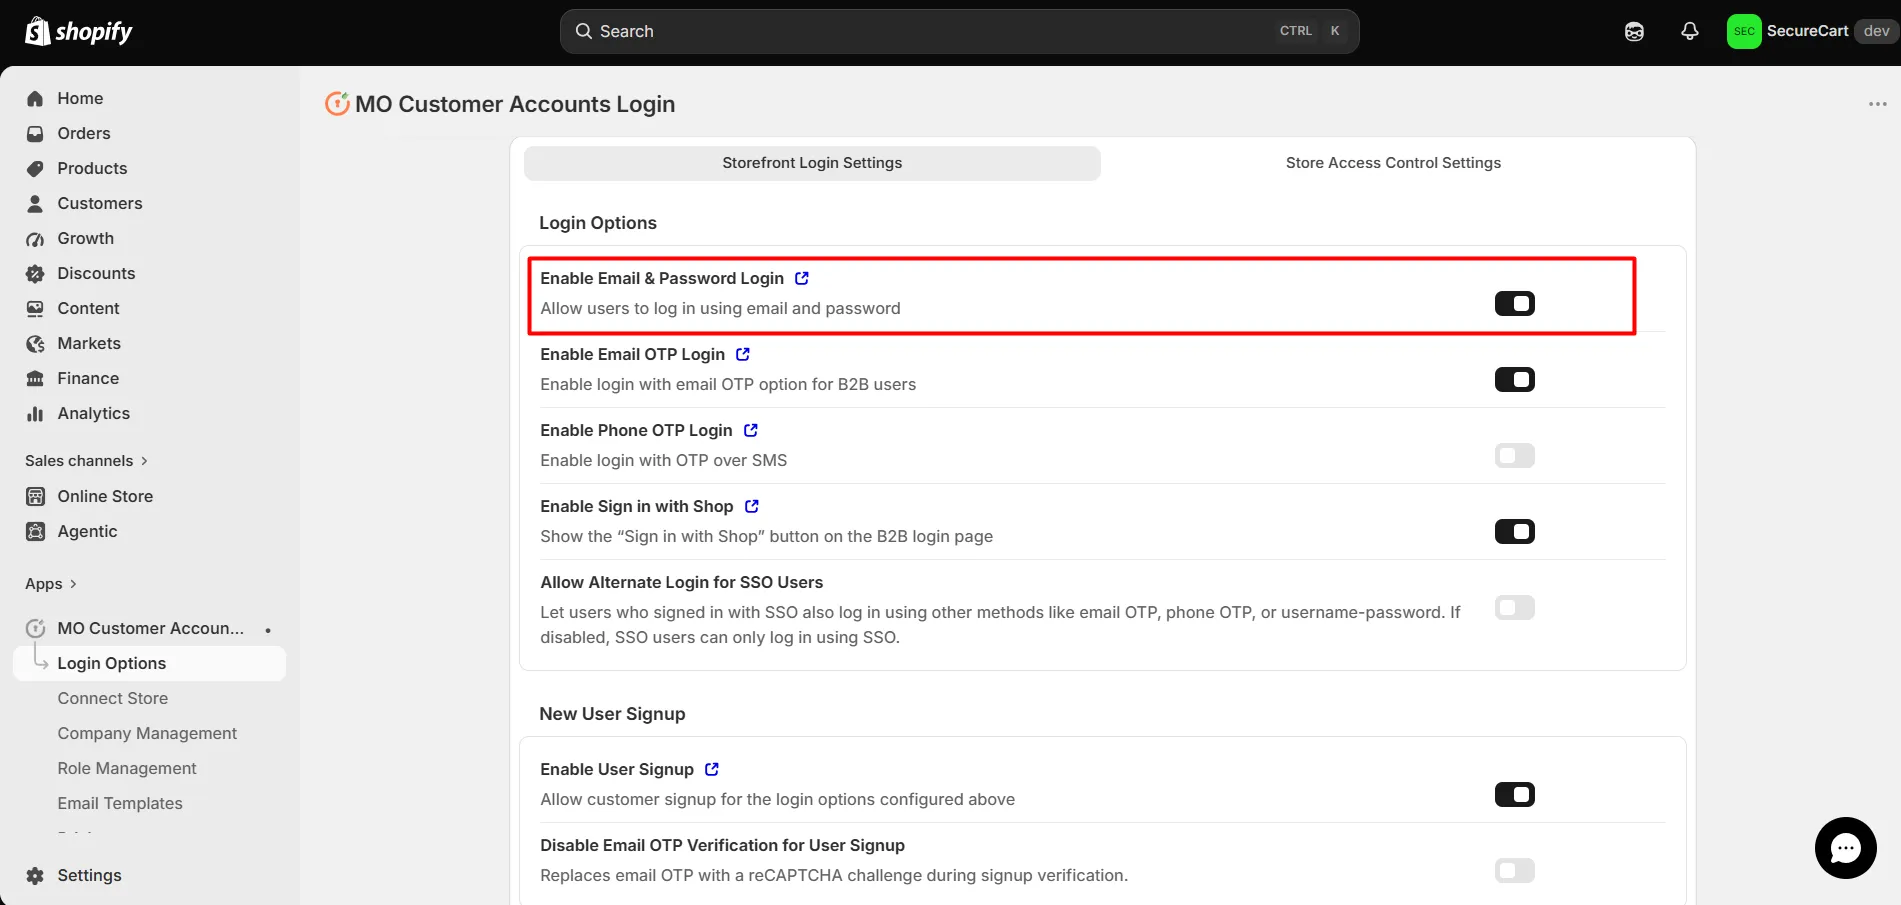Switch to Store Access Control Settings tab
Viewport: 1901px width, 905px height.
tap(1393, 163)
